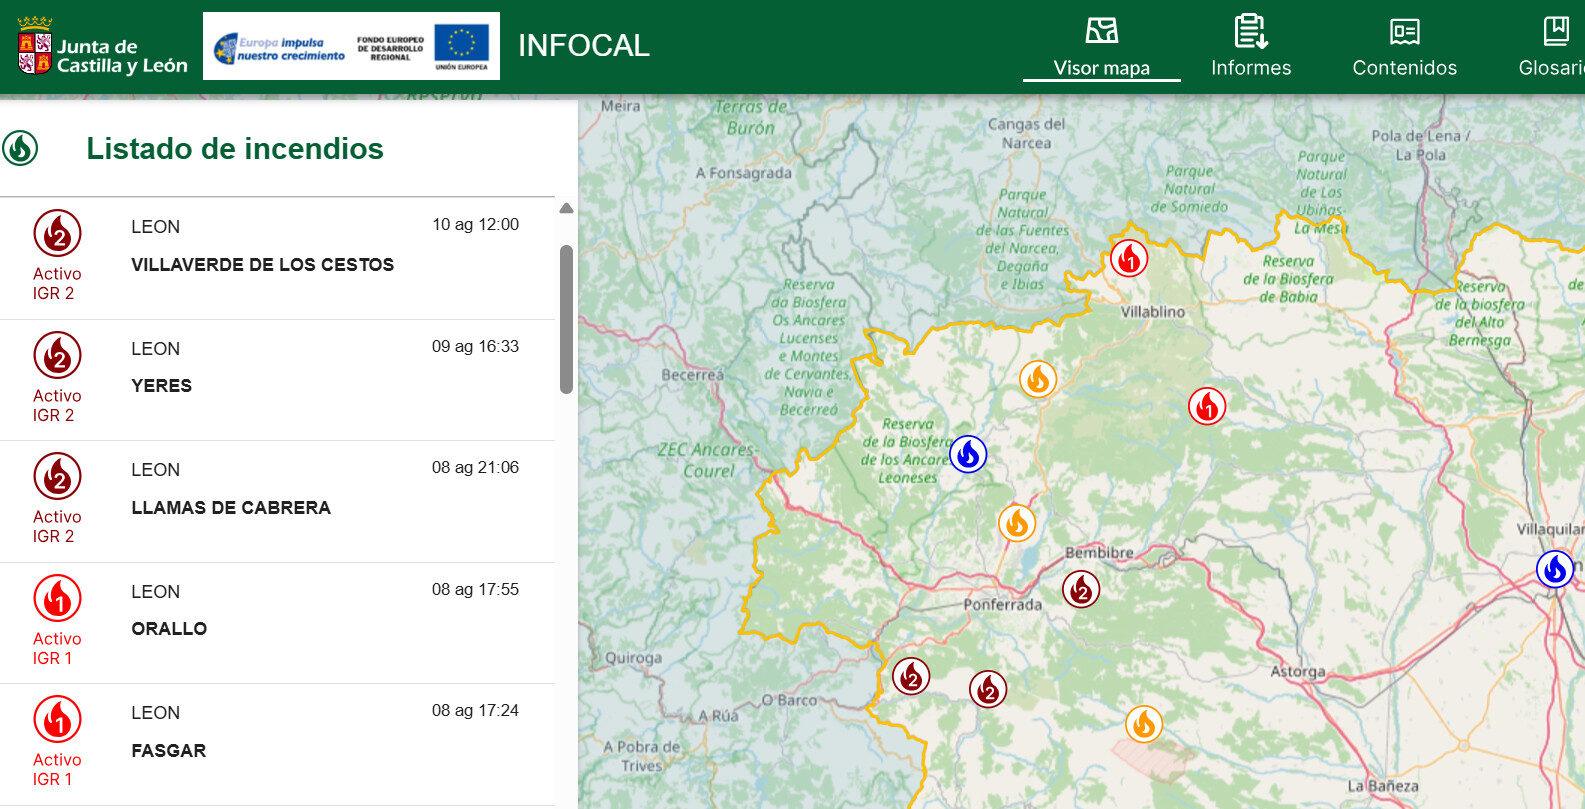
Task: Click the green flame icon beside Listado de incendios
Action: point(20,149)
